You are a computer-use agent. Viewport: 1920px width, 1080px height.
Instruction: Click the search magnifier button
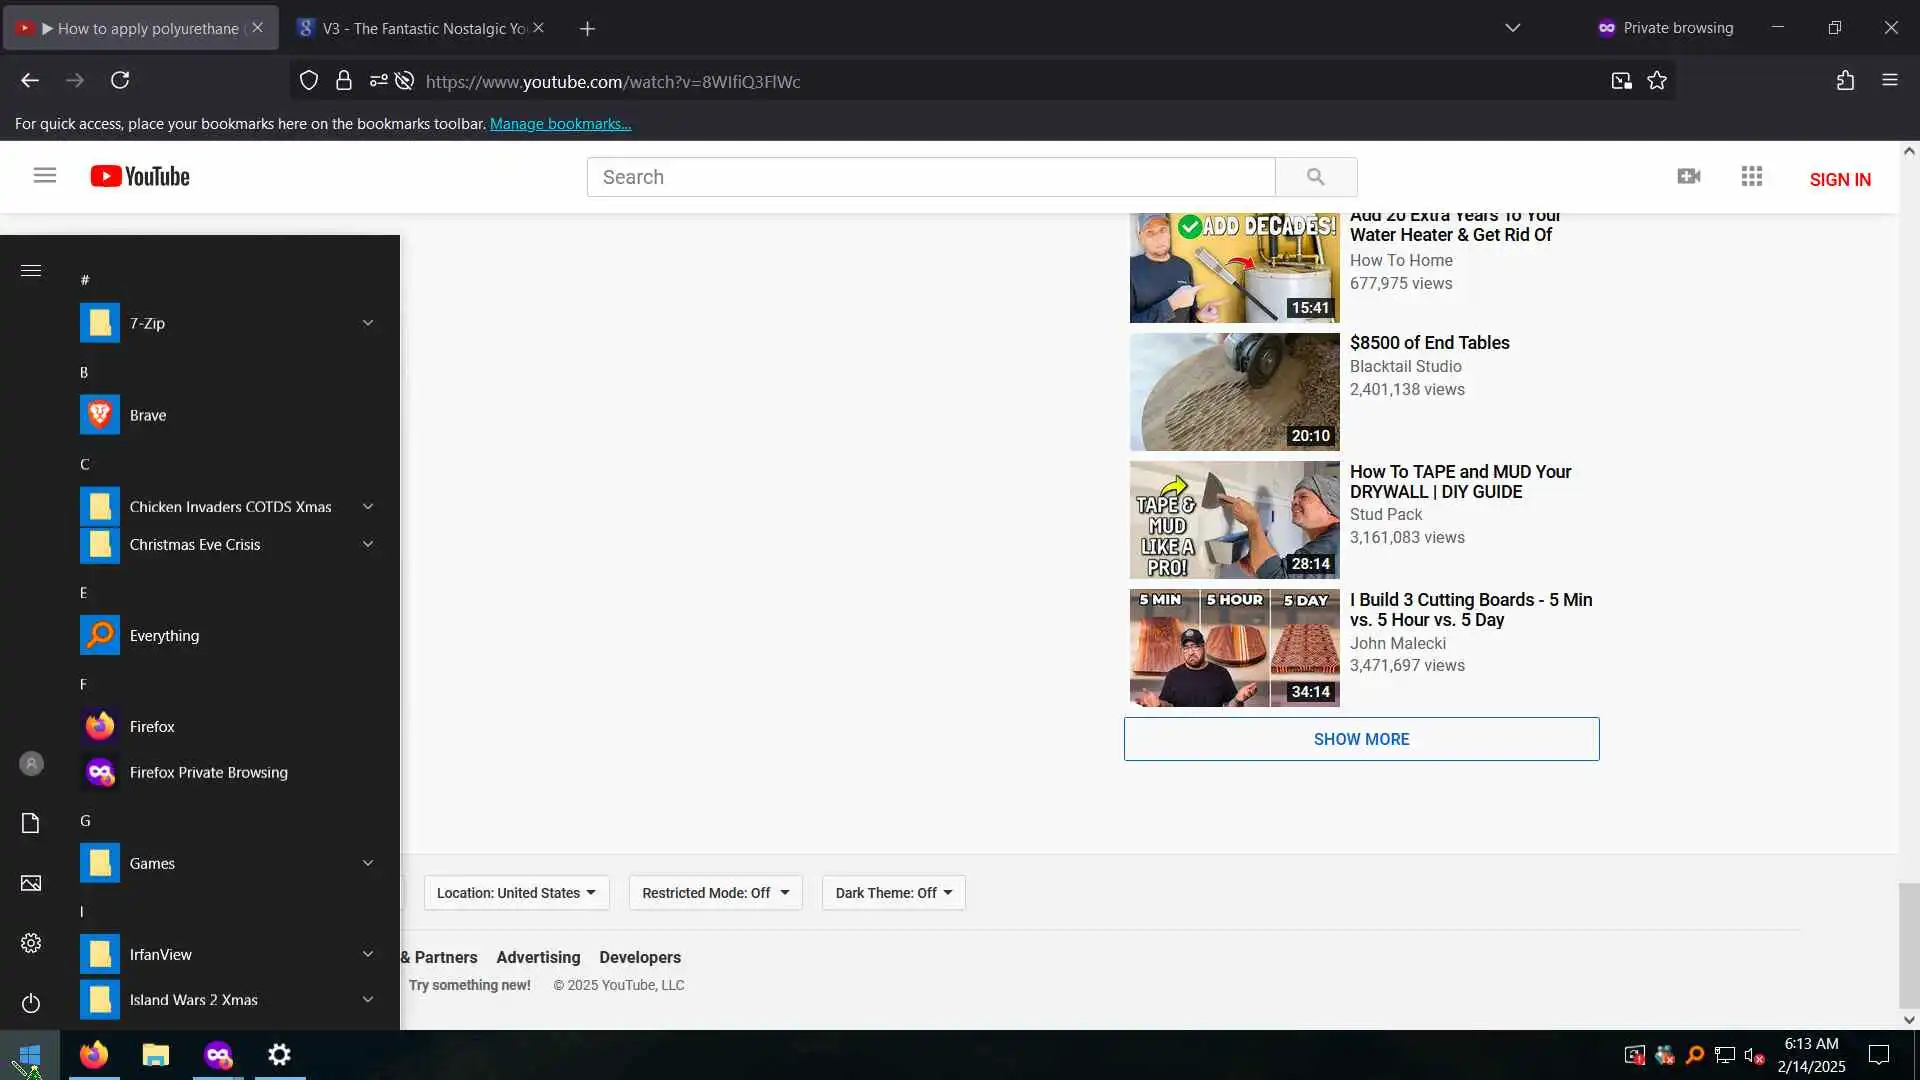coord(1315,177)
